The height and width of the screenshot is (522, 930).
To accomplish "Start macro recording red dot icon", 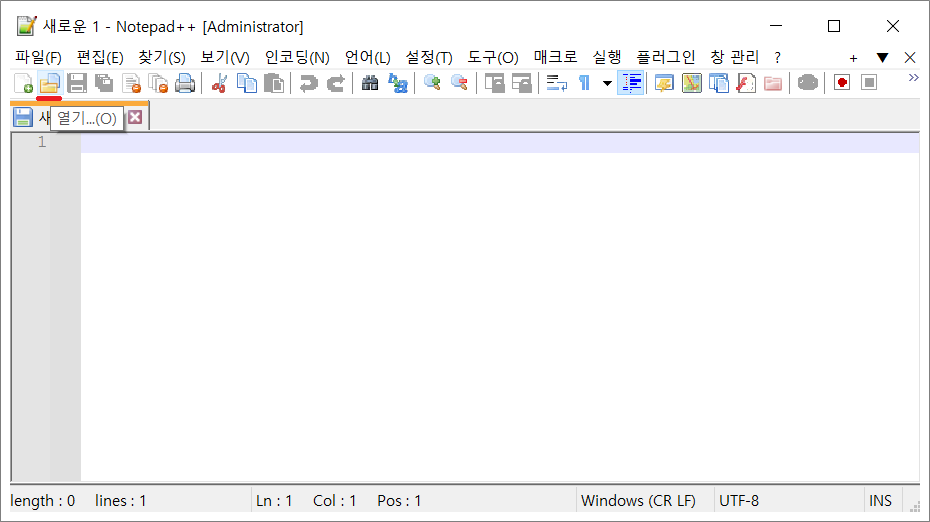I will tap(842, 83).
